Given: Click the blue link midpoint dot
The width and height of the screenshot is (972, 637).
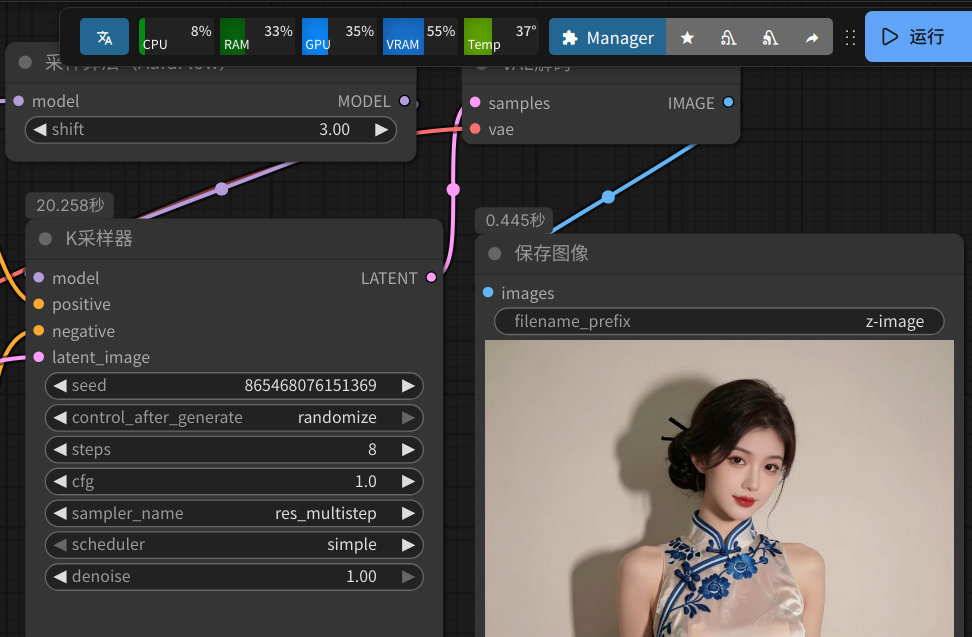Looking at the screenshot, I should coord(608,197).
